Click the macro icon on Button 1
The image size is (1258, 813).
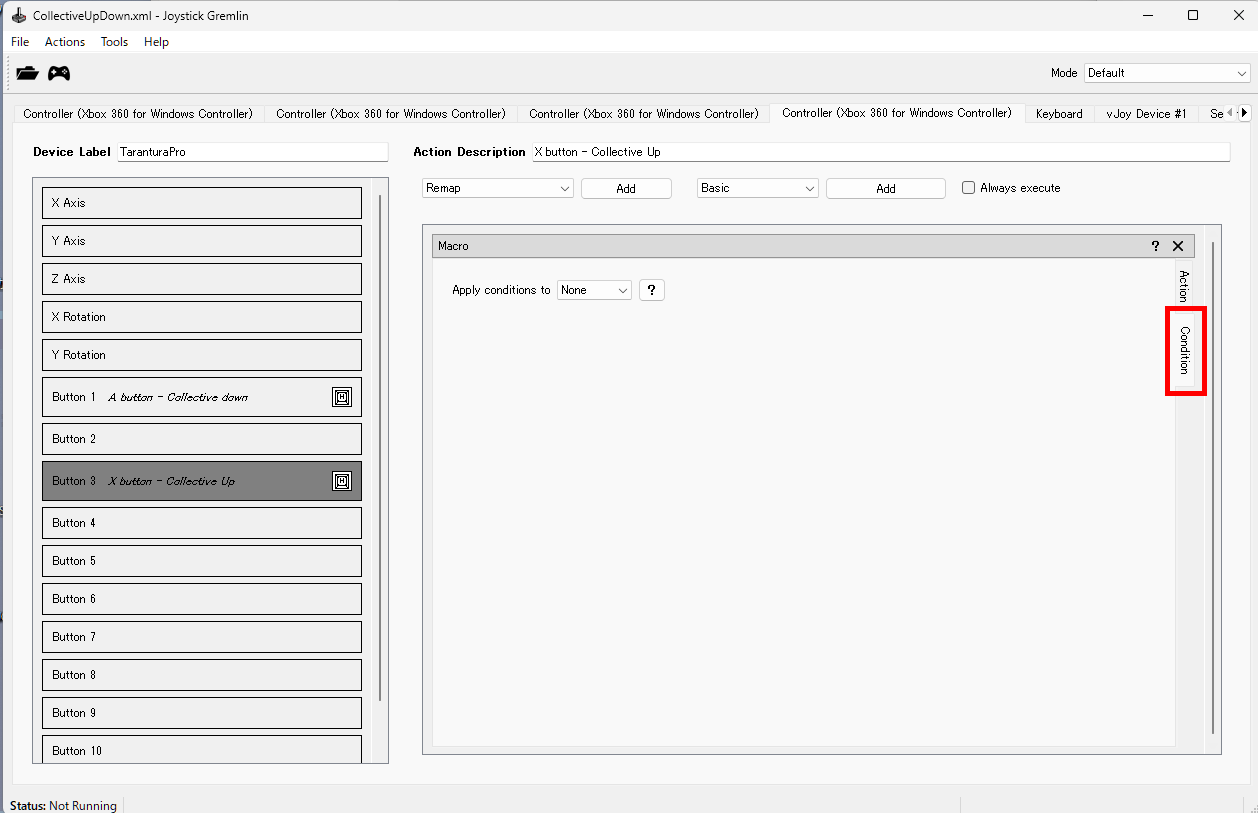coord(342,397)
